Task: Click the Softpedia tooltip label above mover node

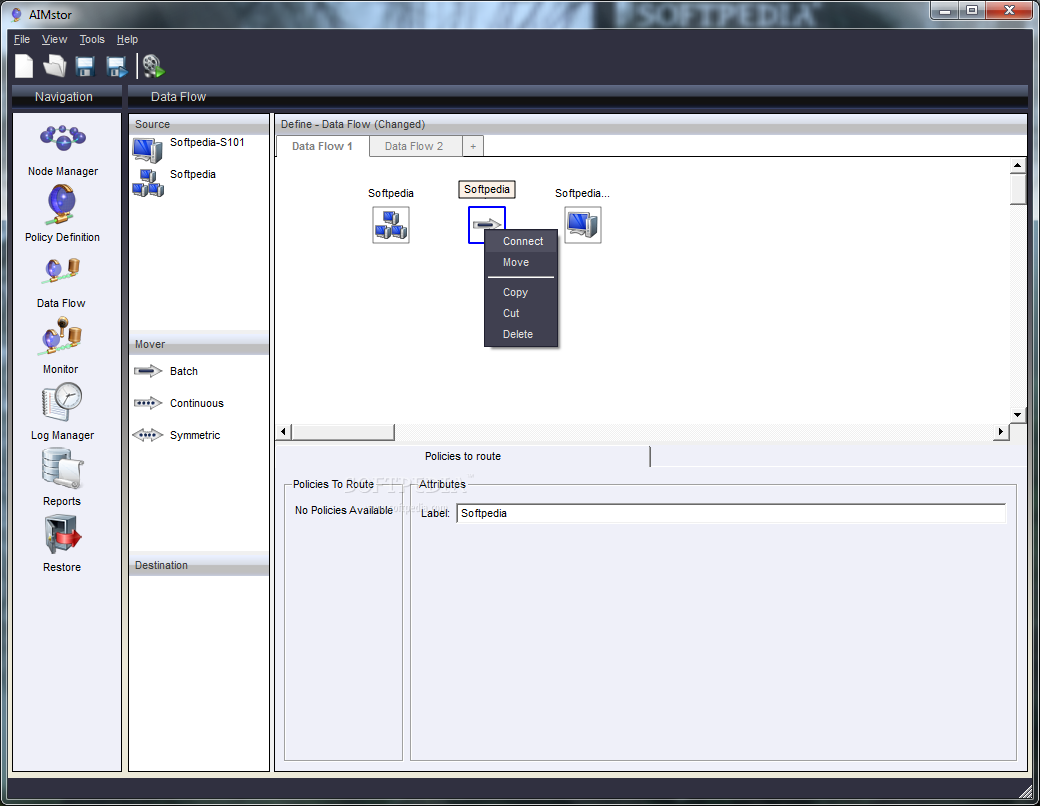Action: click(487, 189)
